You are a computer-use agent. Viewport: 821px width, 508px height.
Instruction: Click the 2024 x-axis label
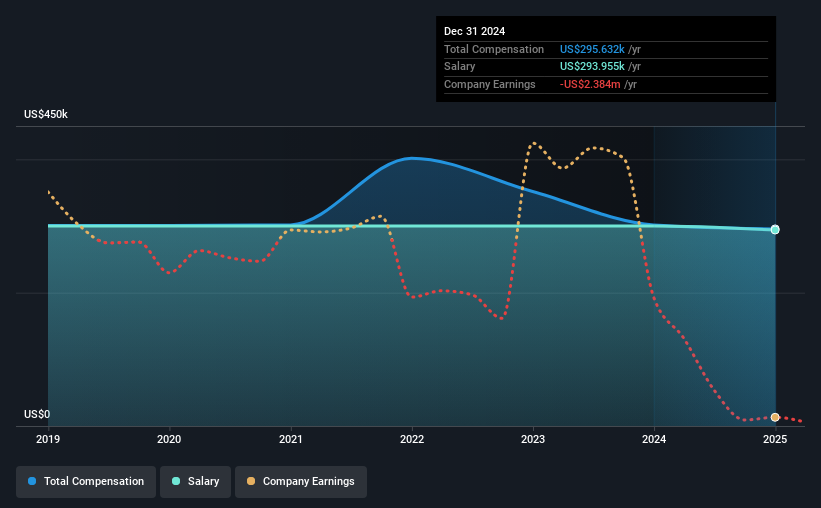click(654, 439)
